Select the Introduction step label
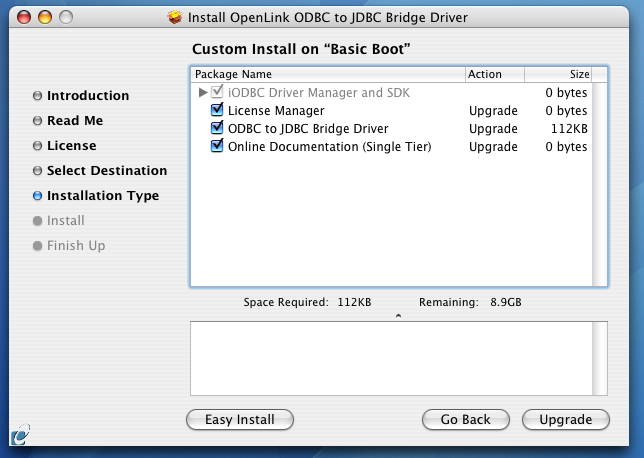Screen dimensions: 644x458 88,96
